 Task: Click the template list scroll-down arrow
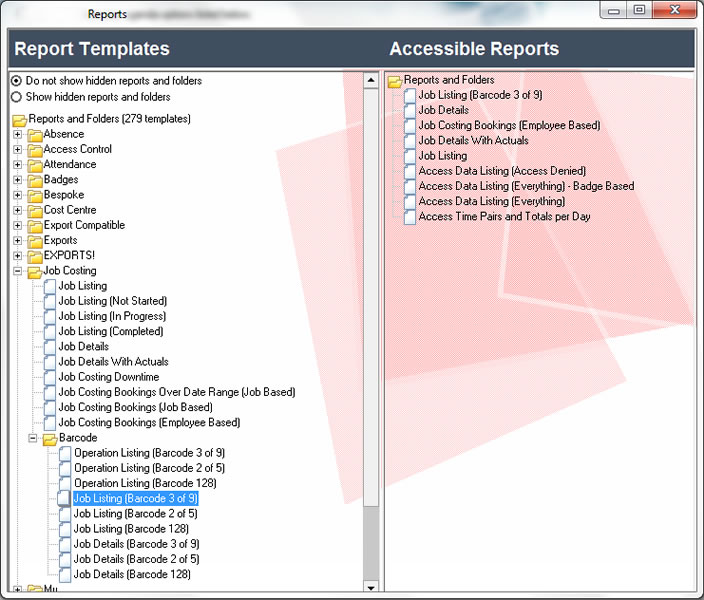370,588
